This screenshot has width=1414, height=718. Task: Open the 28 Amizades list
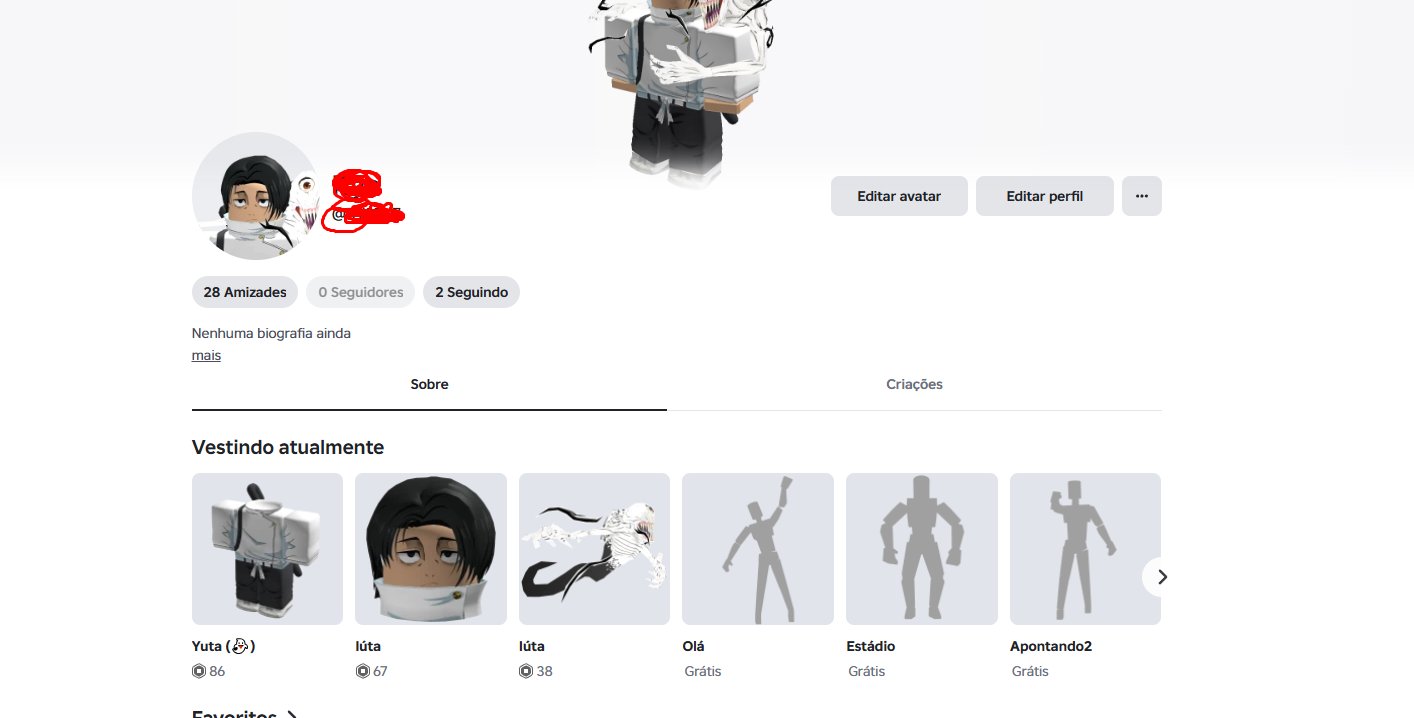coord(245,292)
